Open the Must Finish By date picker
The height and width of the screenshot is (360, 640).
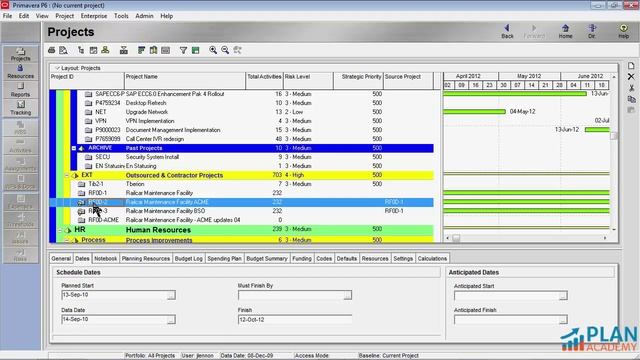(347, 295)
